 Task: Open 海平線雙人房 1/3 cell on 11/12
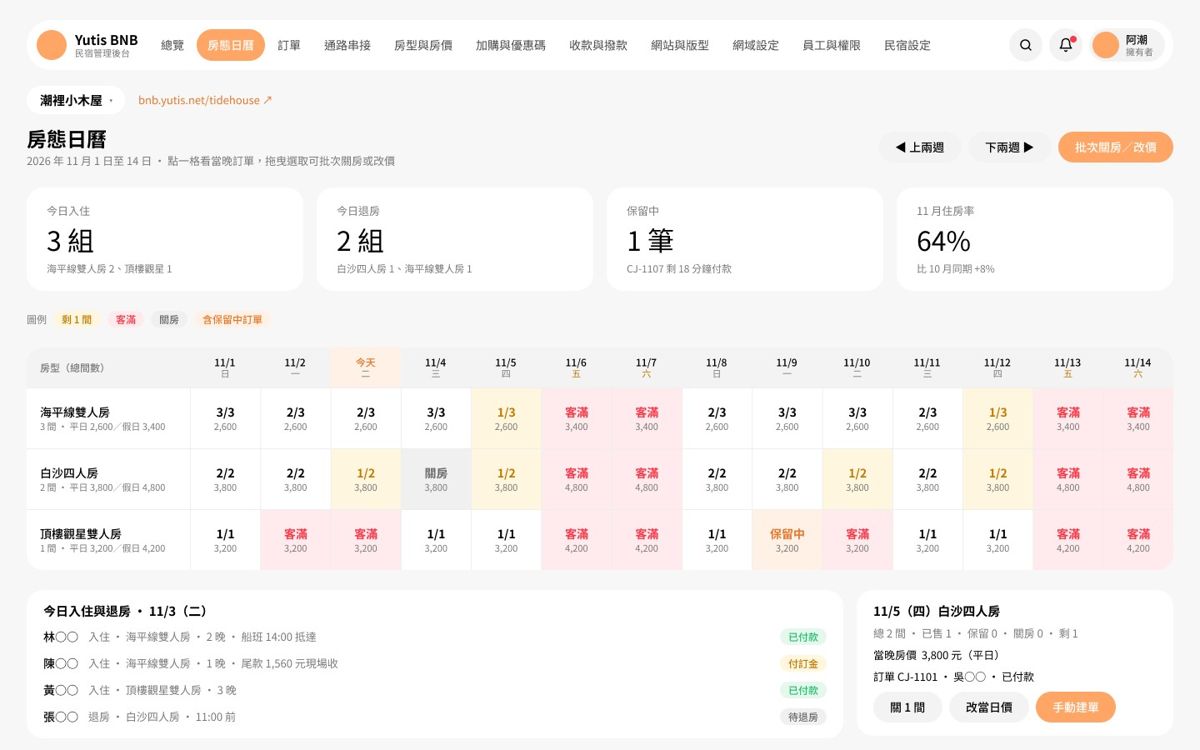click(x=998, y=419)
